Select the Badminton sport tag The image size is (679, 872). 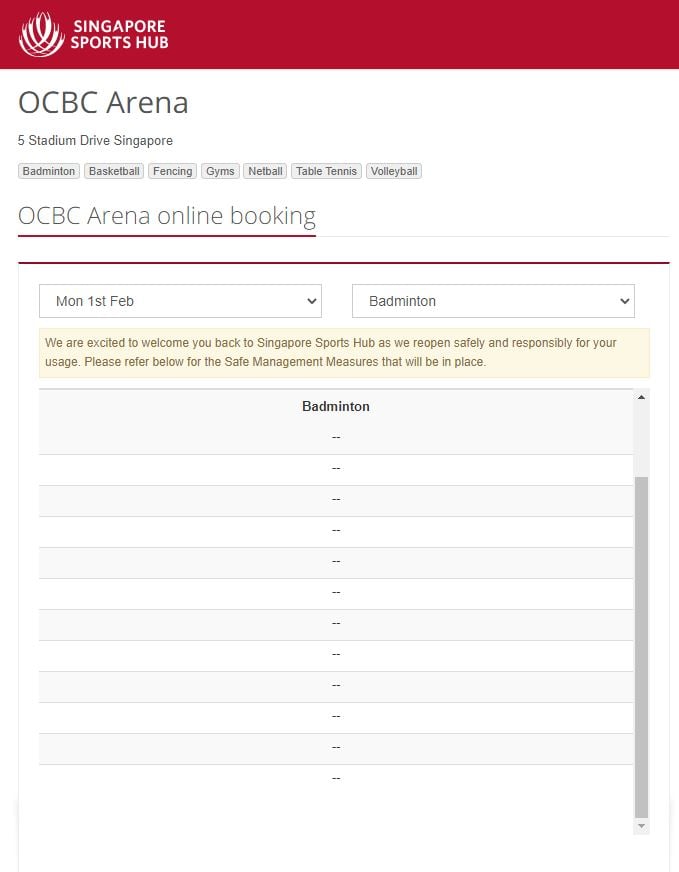[x=49, y=171]
